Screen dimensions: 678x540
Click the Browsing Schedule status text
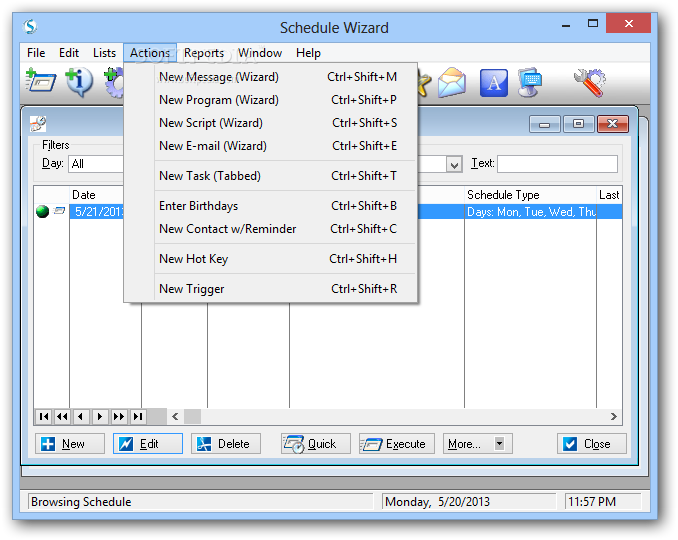click(x=81, y=502)
